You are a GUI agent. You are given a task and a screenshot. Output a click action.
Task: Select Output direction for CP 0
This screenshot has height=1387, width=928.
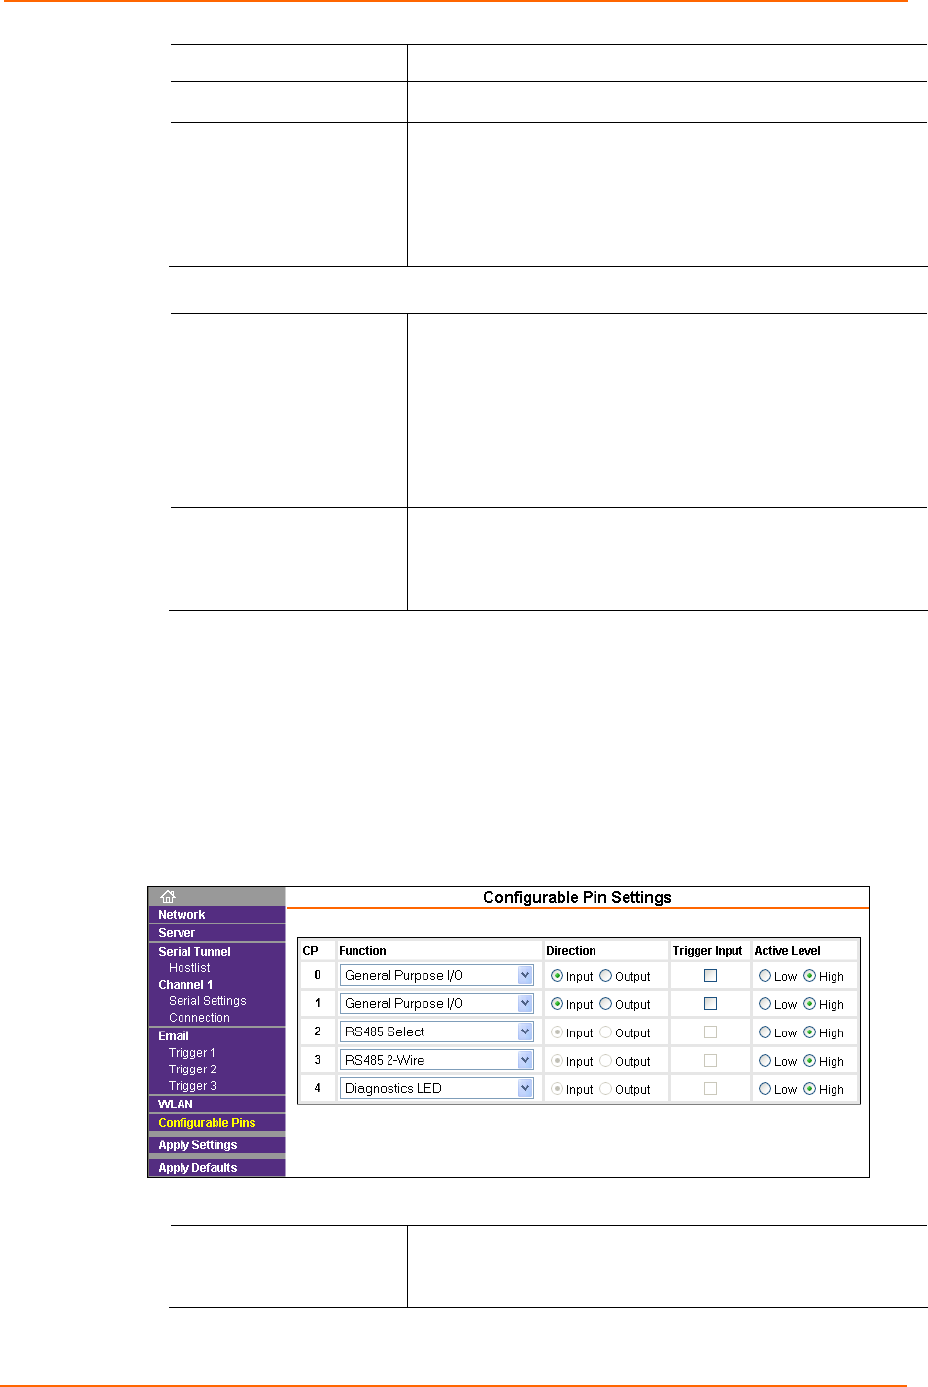click(x=606, y=976)
